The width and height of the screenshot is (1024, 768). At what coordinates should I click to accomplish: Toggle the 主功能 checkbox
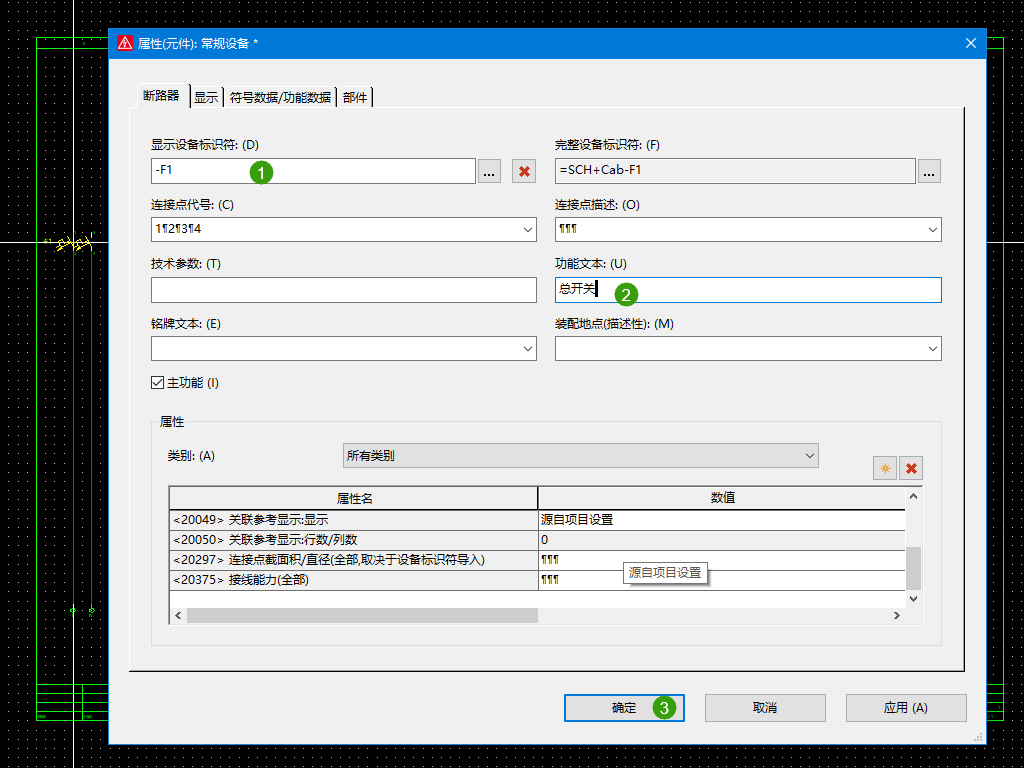coord(157,383)
